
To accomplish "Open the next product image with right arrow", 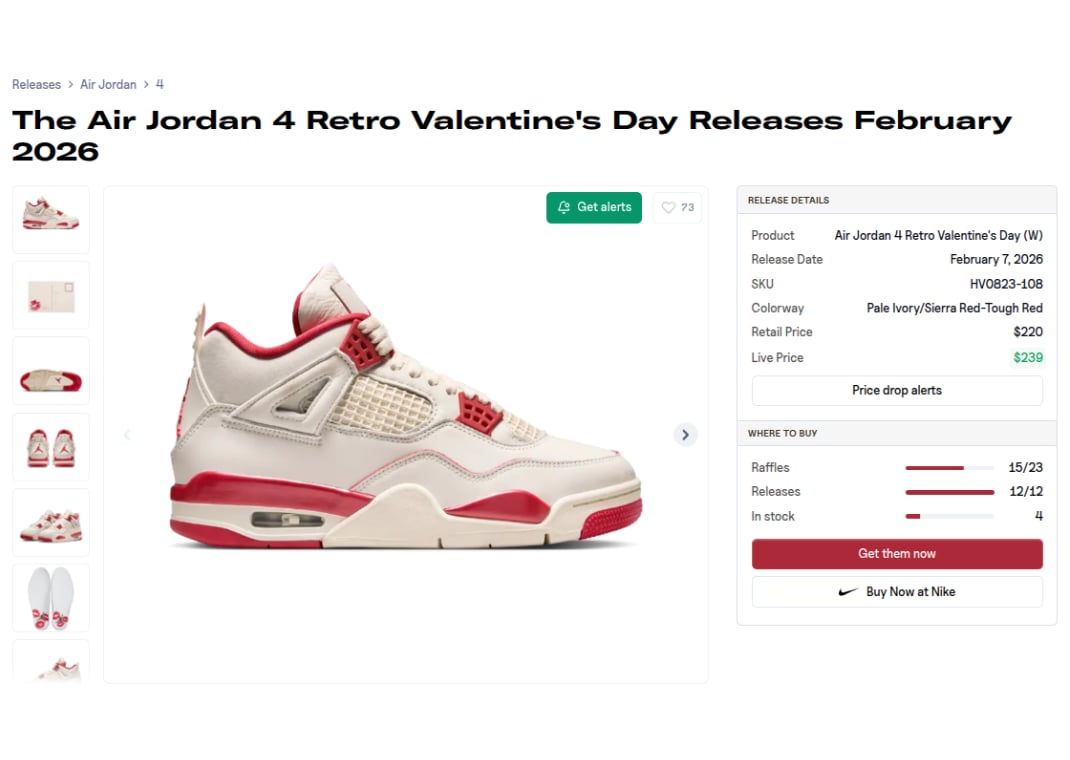I will coord(685,434).
